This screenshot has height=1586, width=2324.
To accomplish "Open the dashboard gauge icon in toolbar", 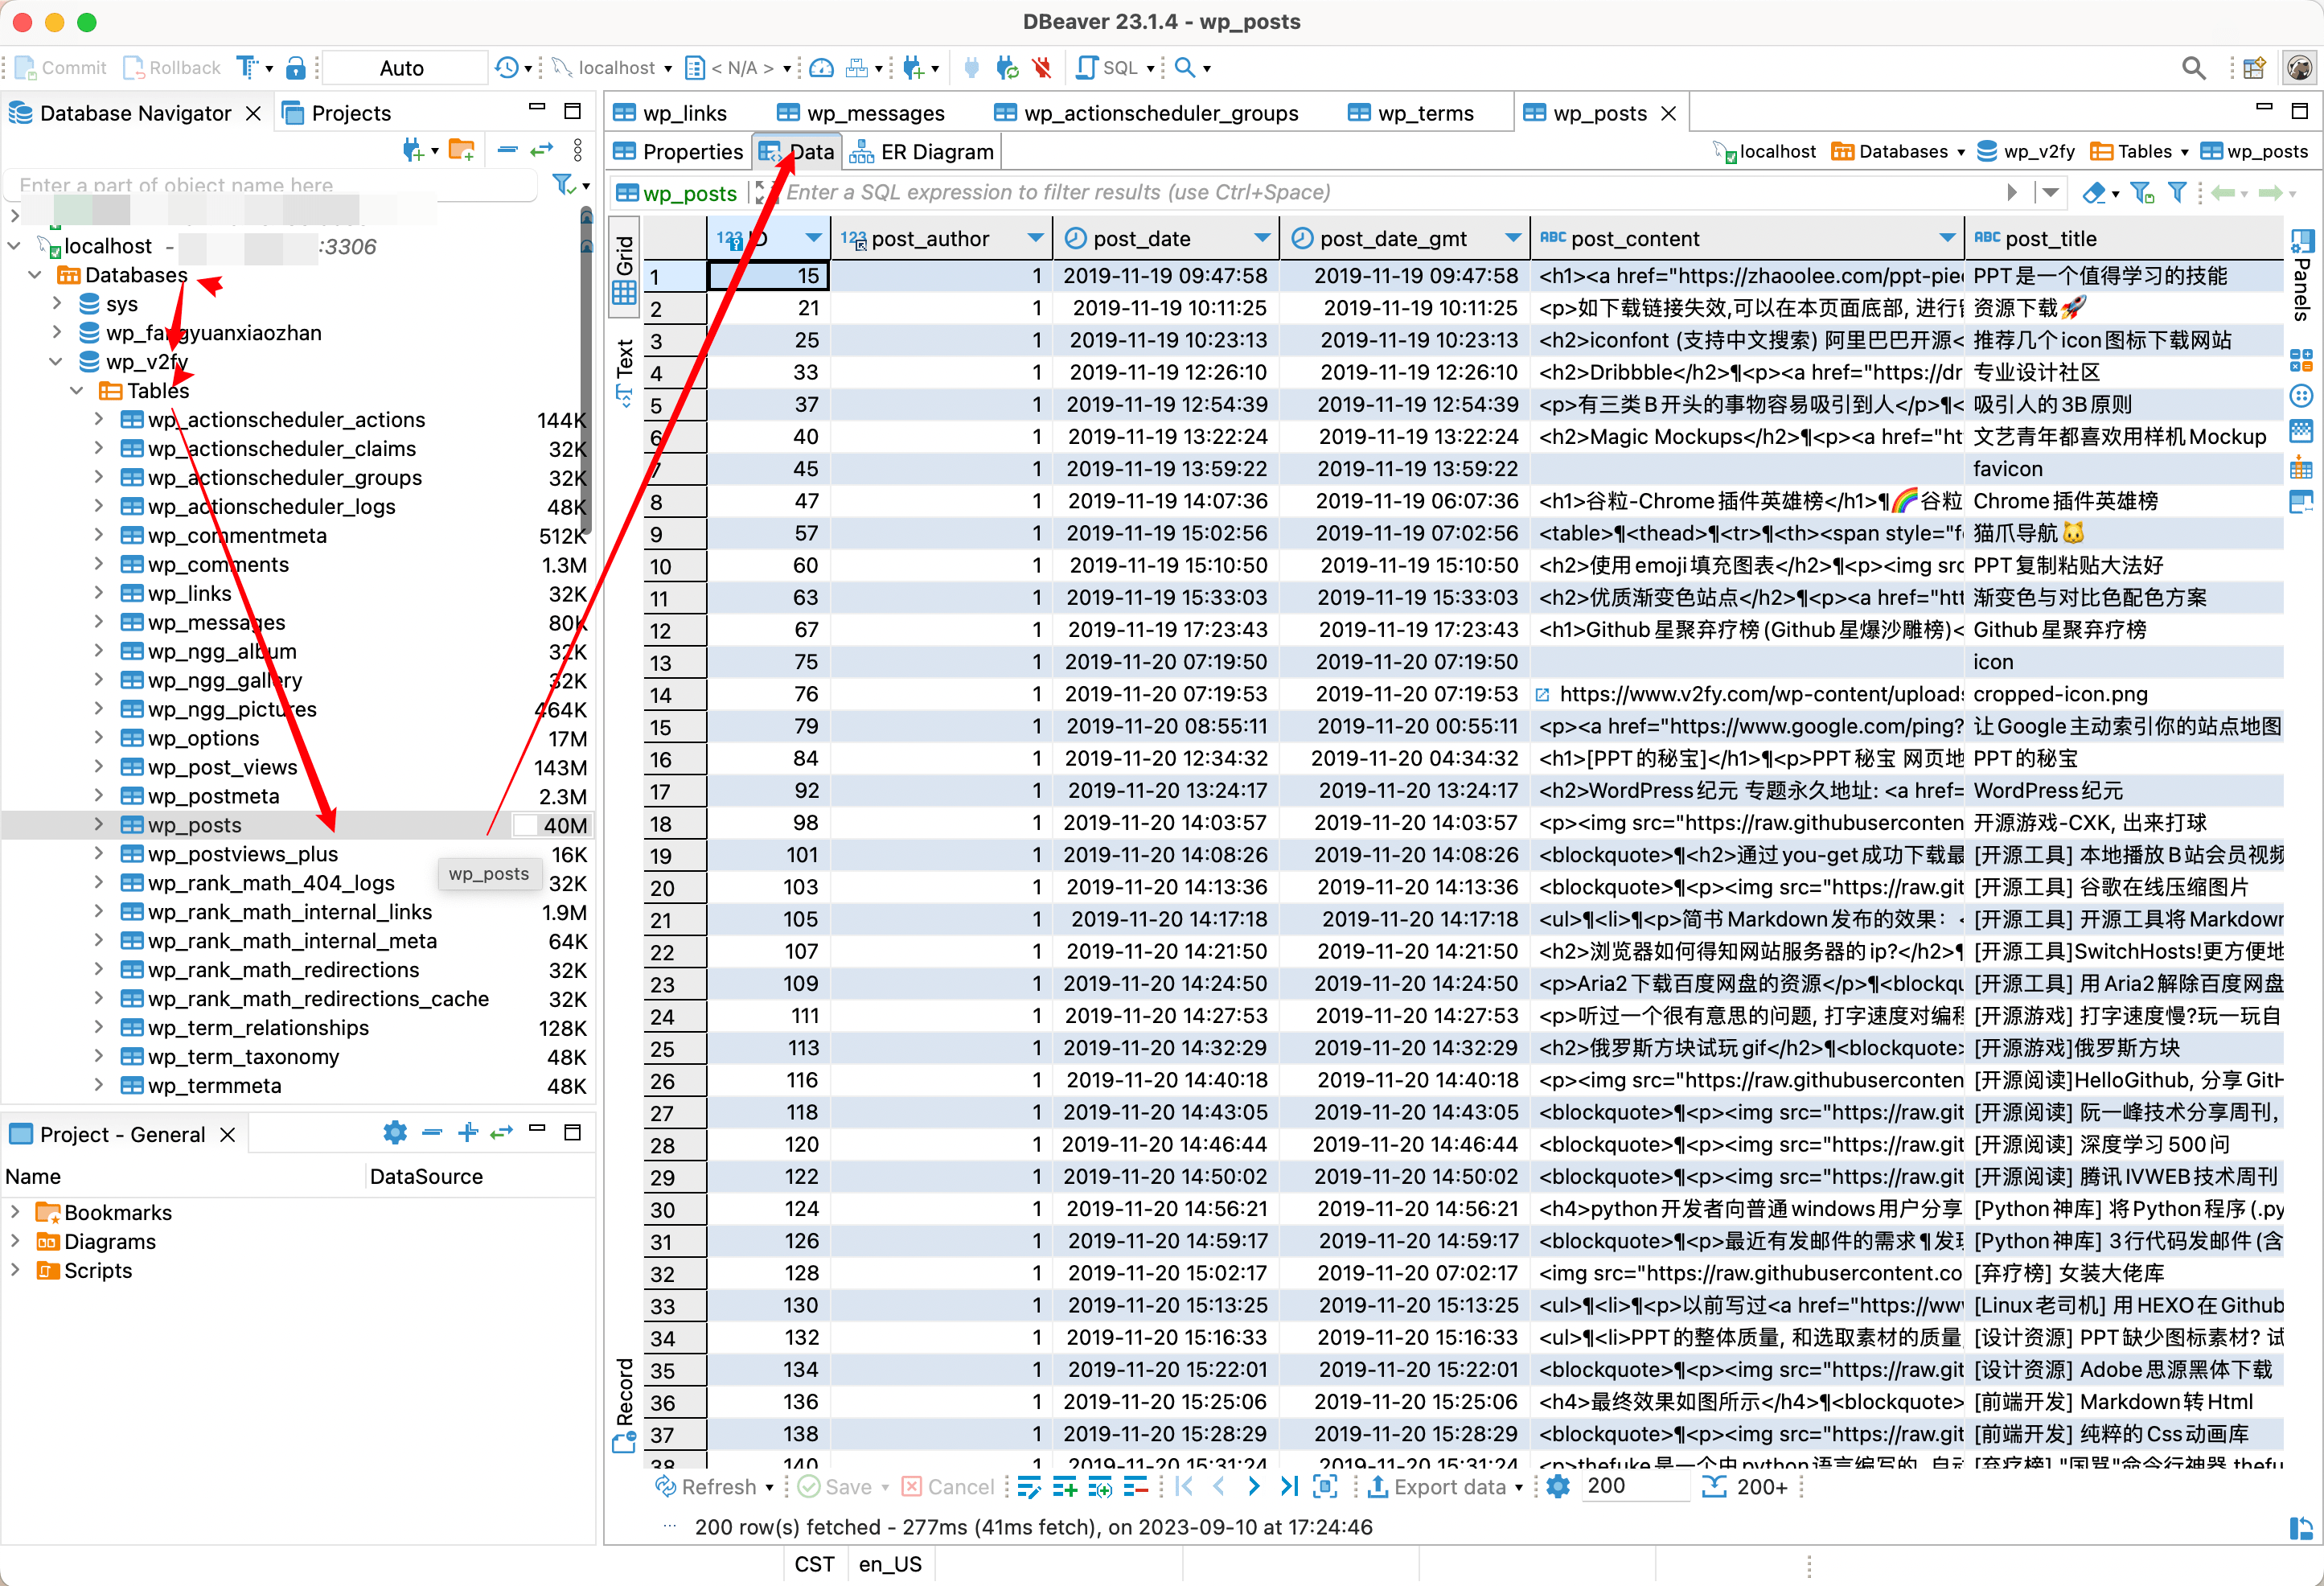I will pyautogui.click(x=821, y=68).
